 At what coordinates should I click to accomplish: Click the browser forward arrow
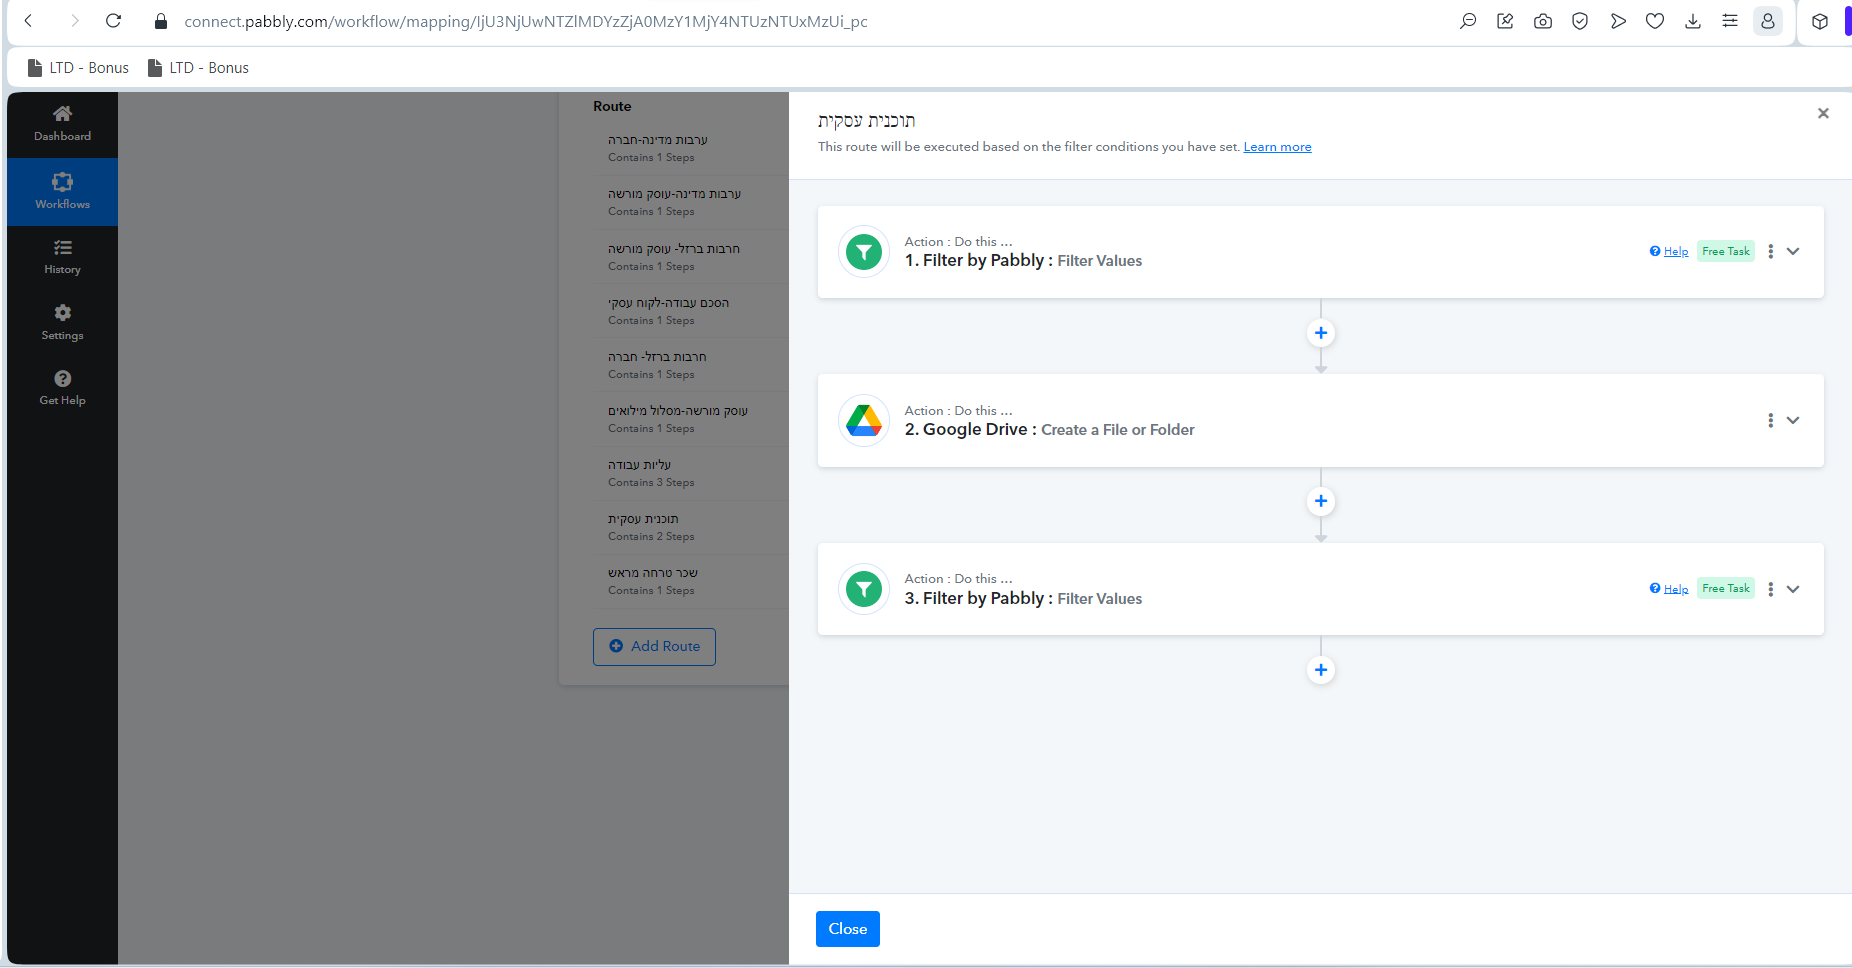pyautogui.click(x=74, y=21)
